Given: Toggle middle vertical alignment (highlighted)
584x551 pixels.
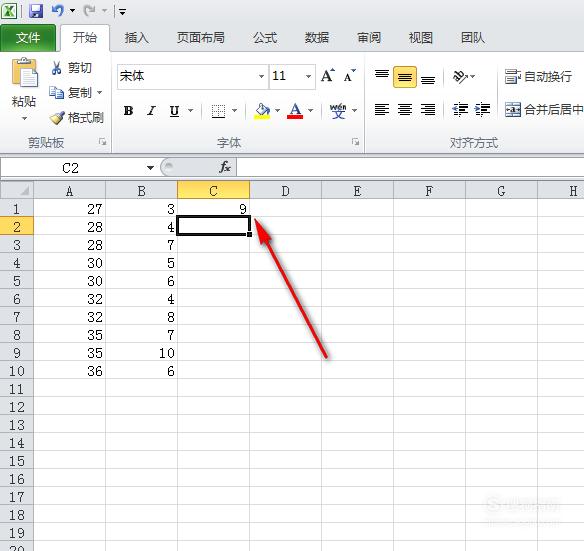Looking at the screenshot, I should tap(405, 77).
